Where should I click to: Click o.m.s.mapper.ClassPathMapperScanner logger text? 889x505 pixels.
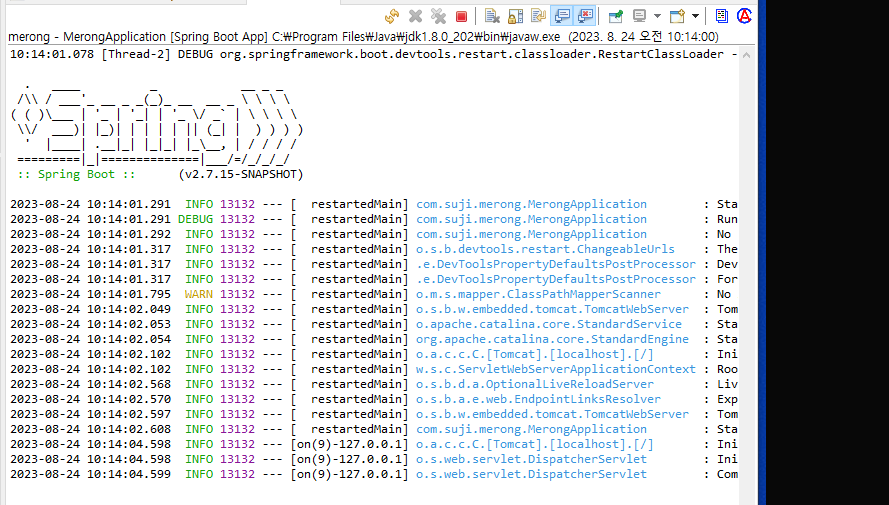tap(539, 294)
